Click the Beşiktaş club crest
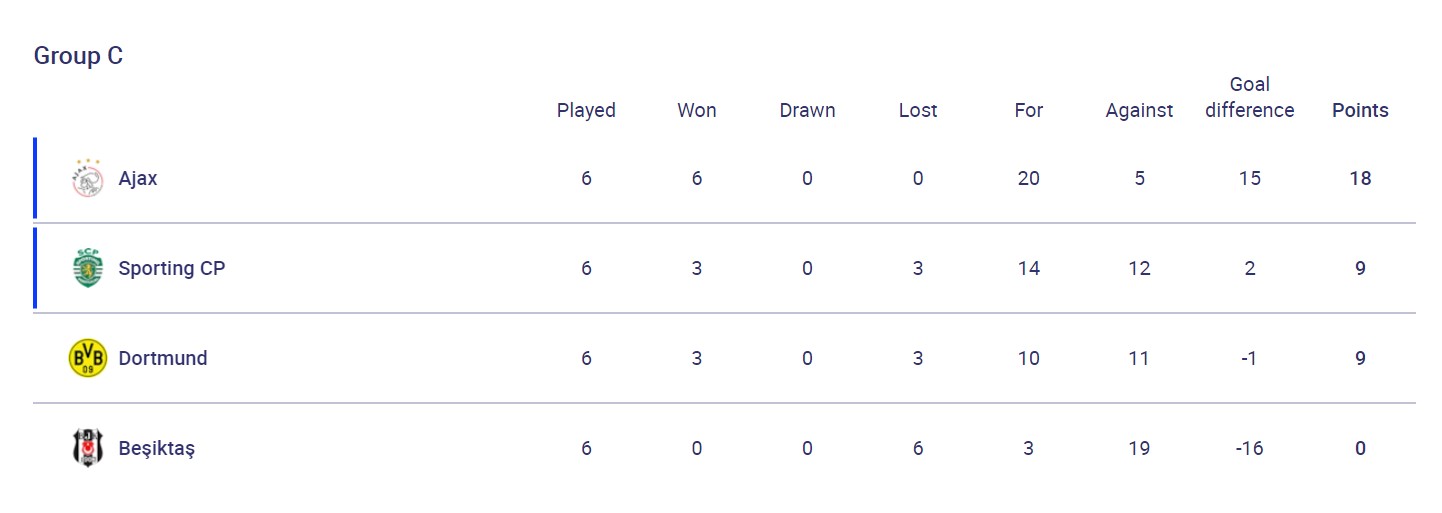Viewport: 1442px width, 513px height. click(87, 448)
